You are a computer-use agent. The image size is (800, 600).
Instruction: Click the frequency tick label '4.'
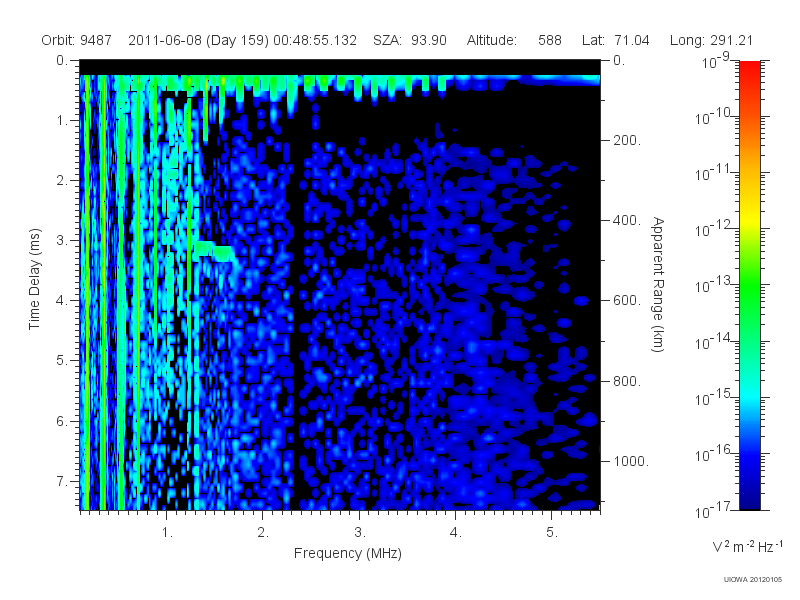coord(456,533)
